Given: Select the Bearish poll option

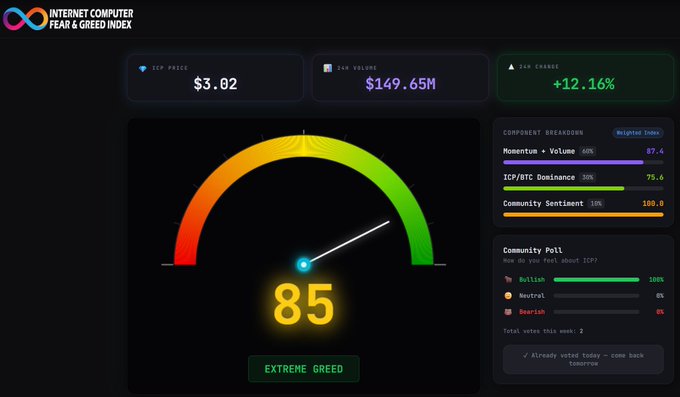Looking at the screenshot, I should tap(583, 312).
